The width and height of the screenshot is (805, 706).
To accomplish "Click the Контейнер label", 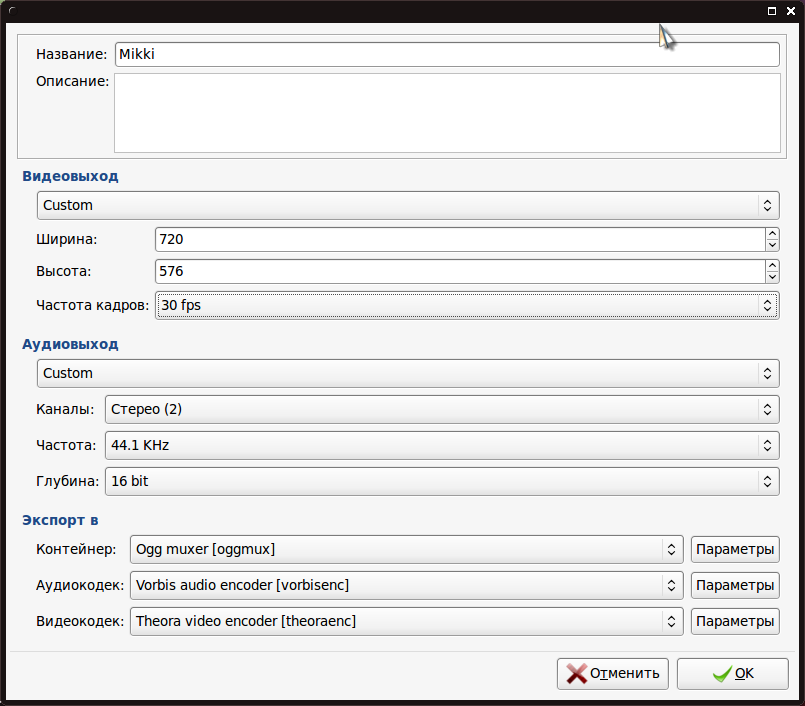I will (x=76, y=549).
